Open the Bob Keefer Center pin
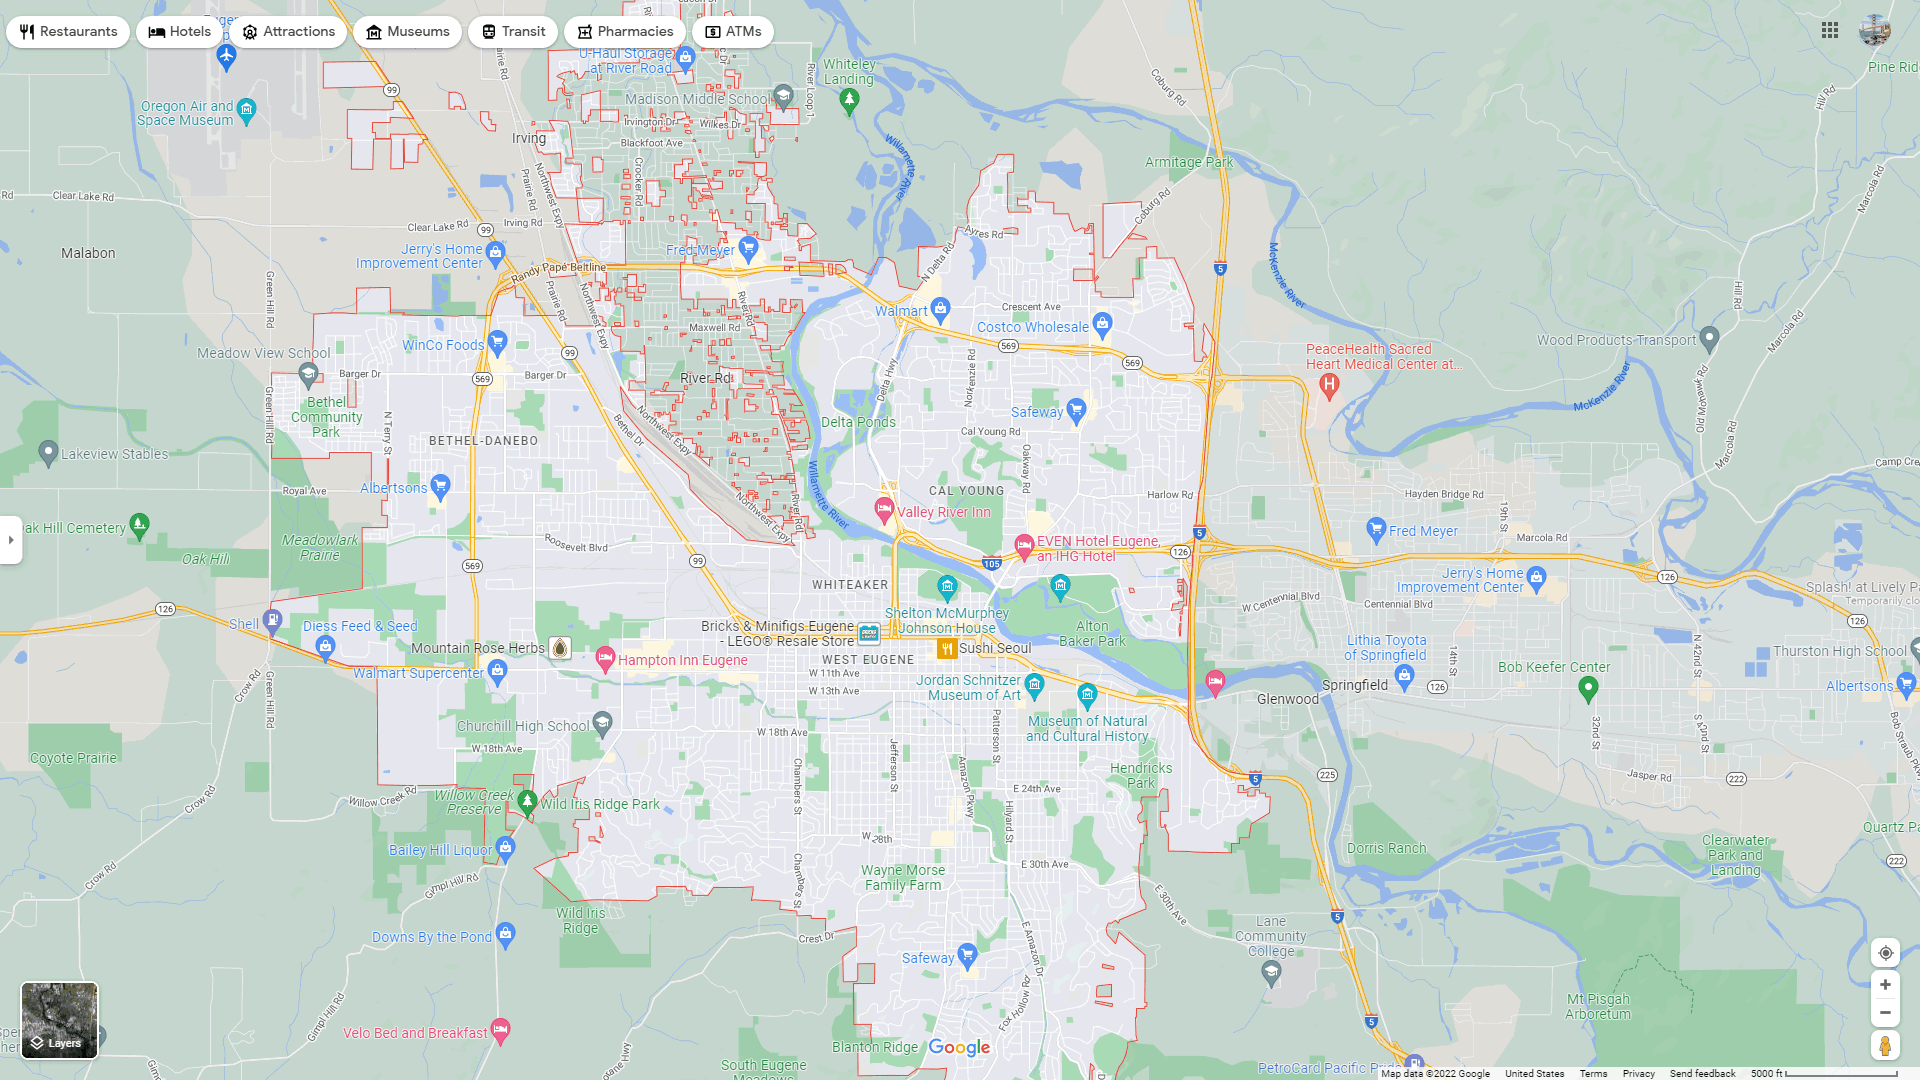 tap(1588, 688)
